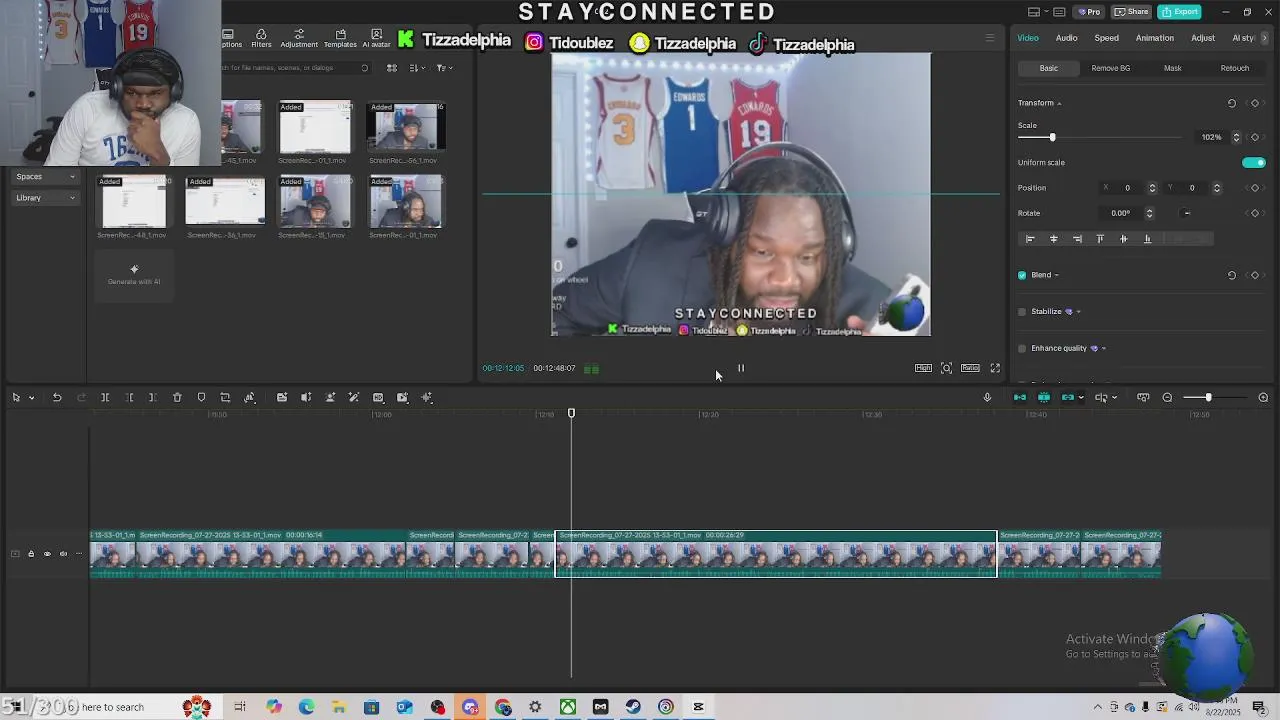Open the AI avatar panel
Screen dimensions: 1280x720
376,39
